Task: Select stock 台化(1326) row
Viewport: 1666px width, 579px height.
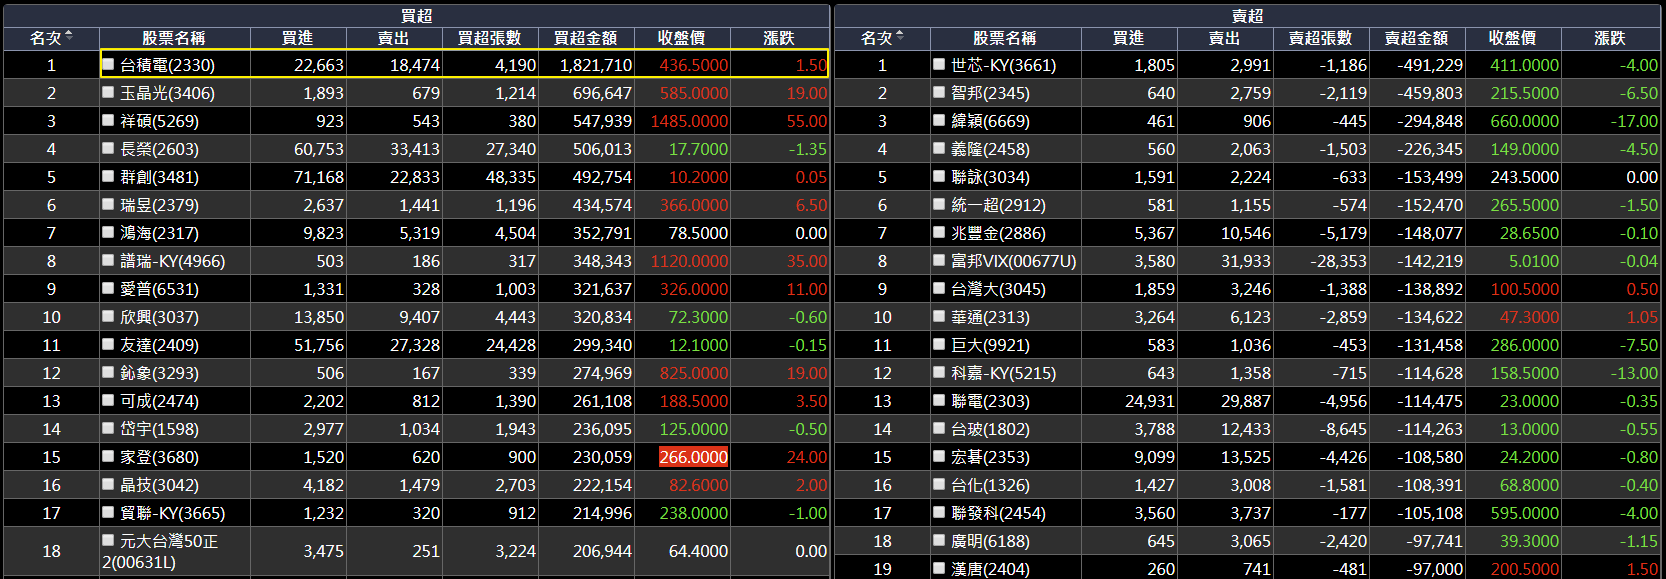Action: [1248, 485]
